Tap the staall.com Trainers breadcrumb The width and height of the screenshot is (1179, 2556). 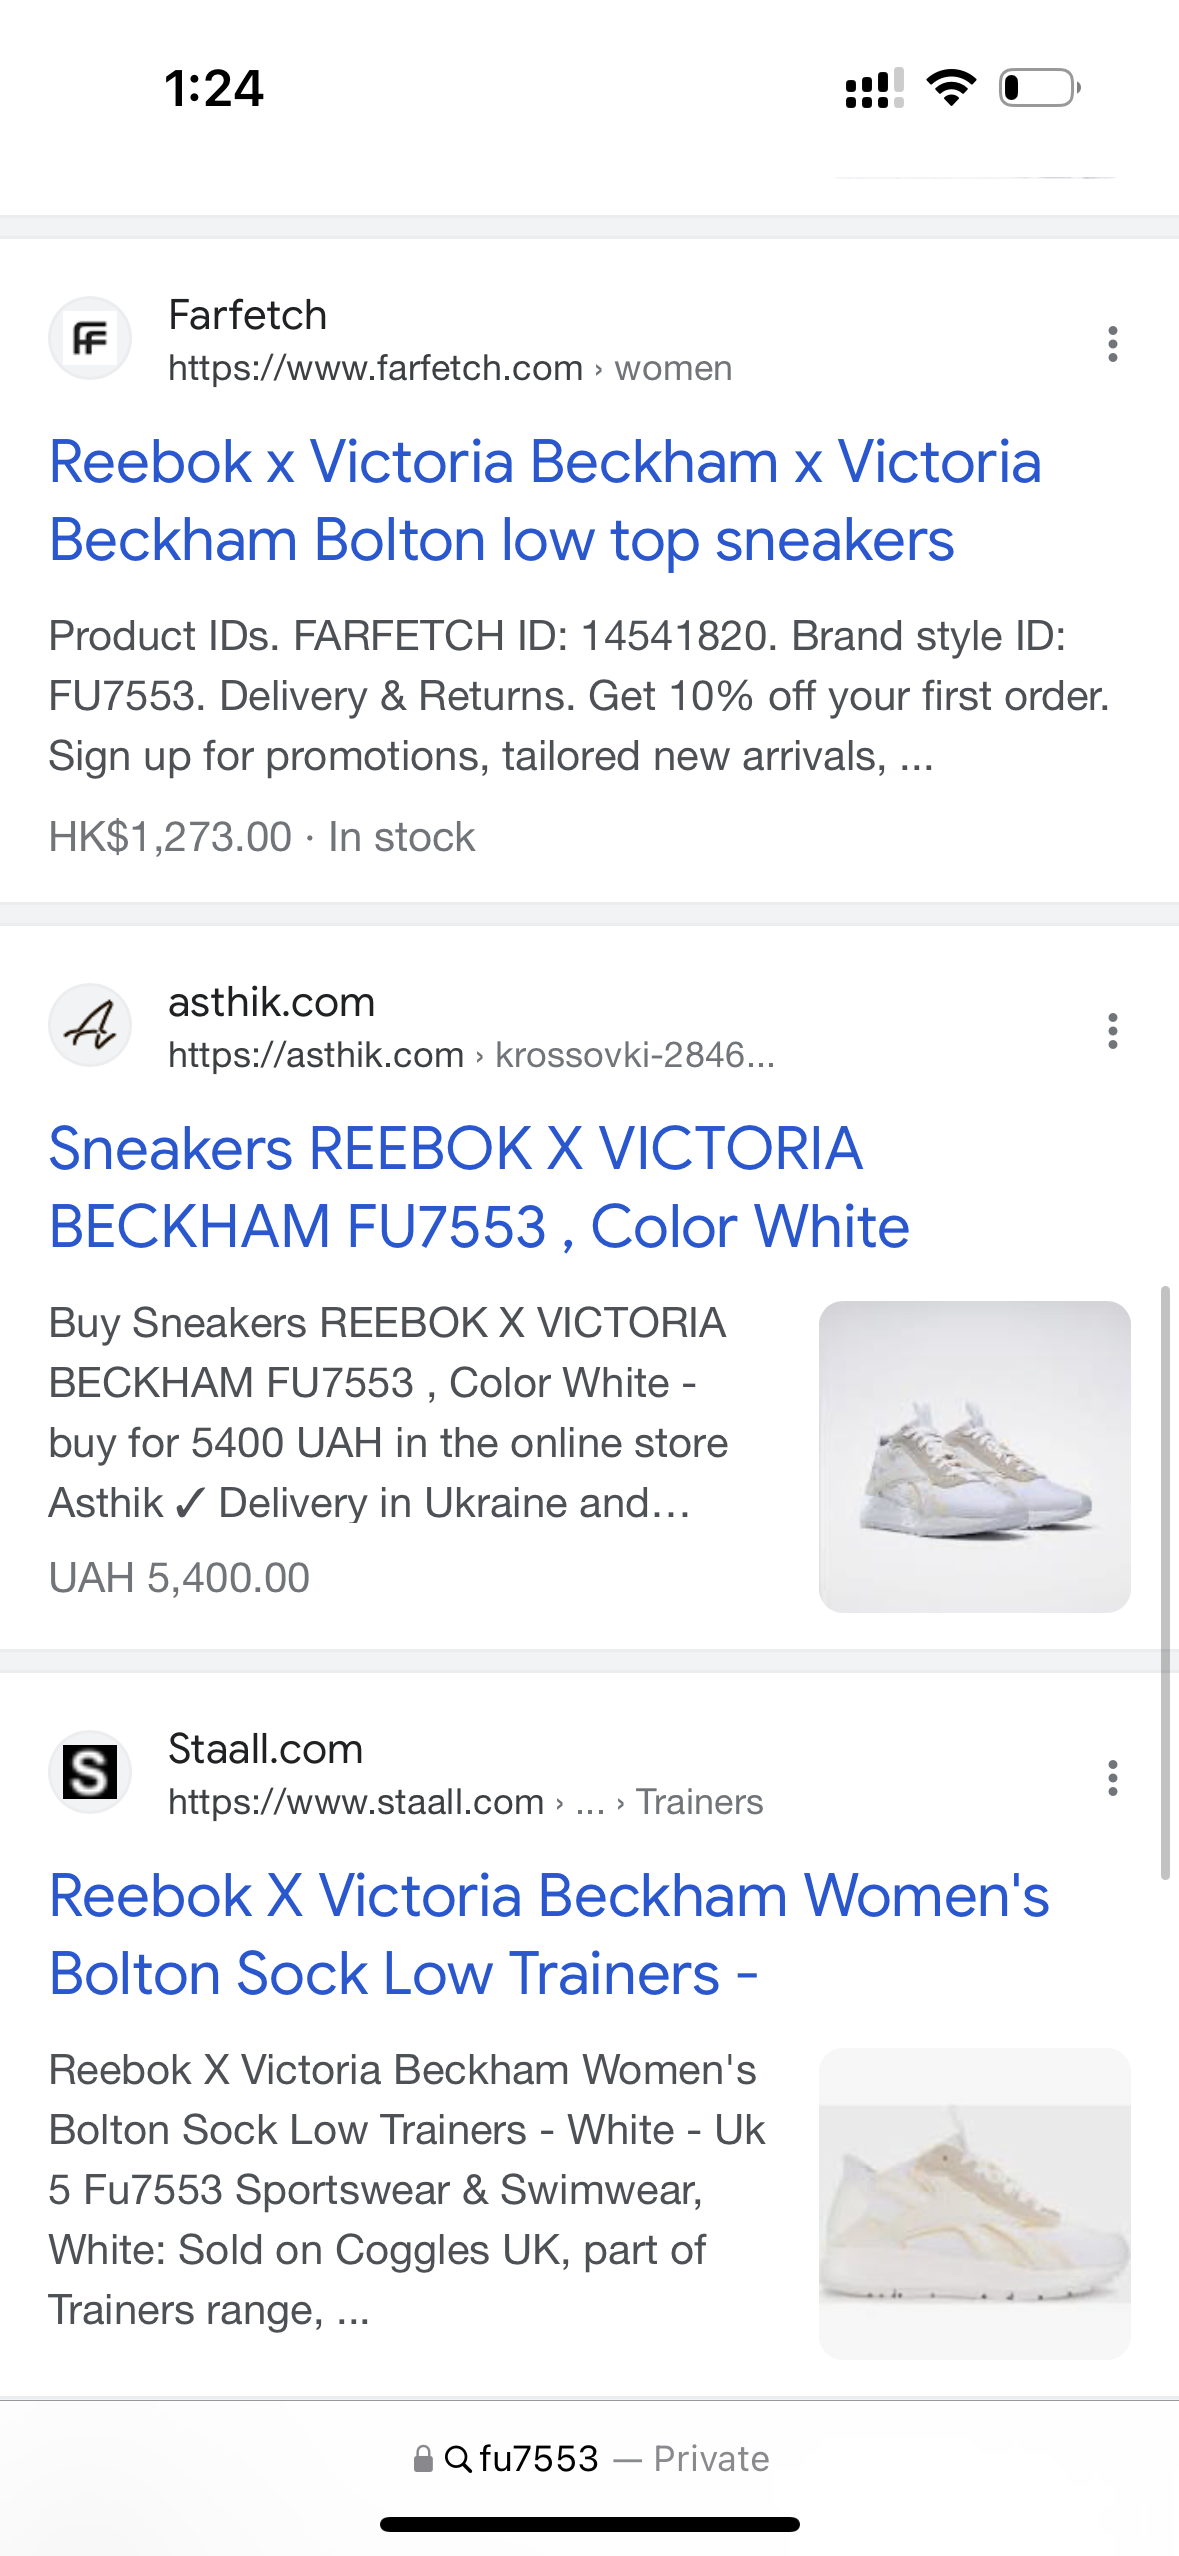pyautogui.click(x=699, y=1802)
